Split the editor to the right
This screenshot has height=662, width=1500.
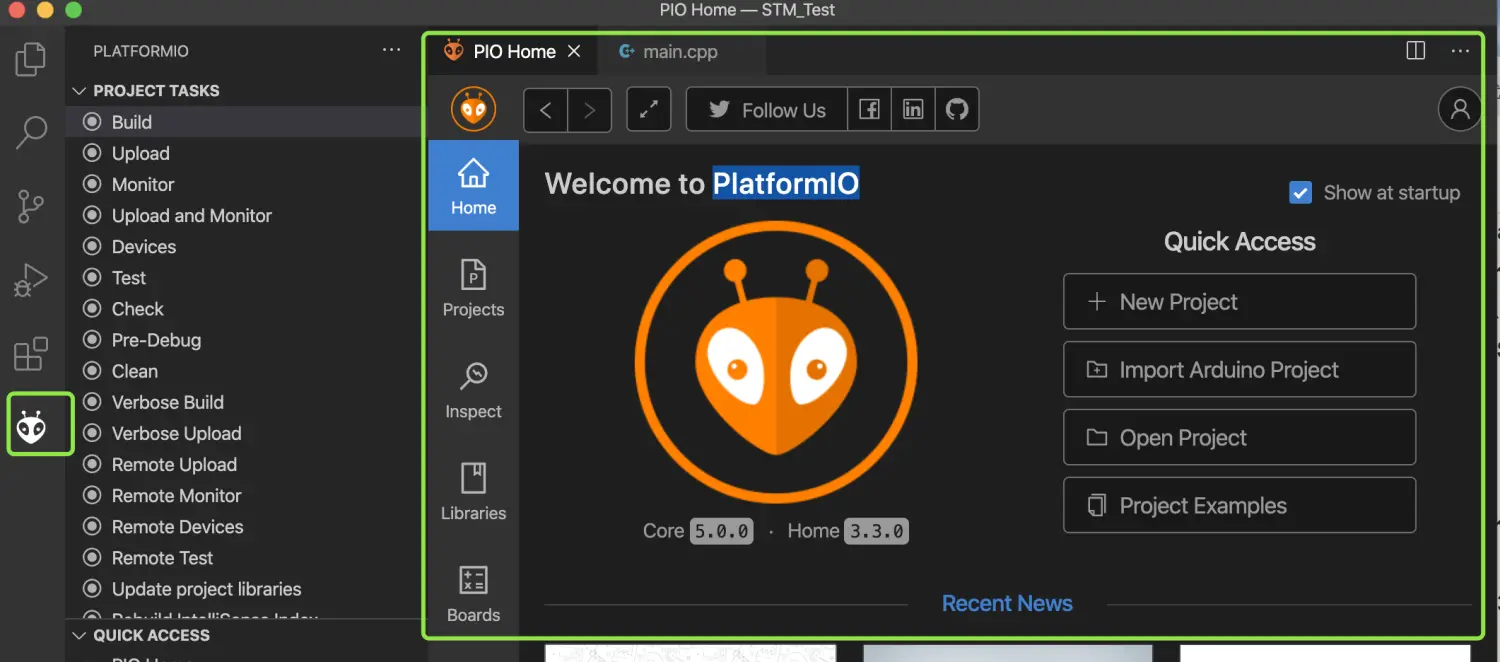point(1416,51)
